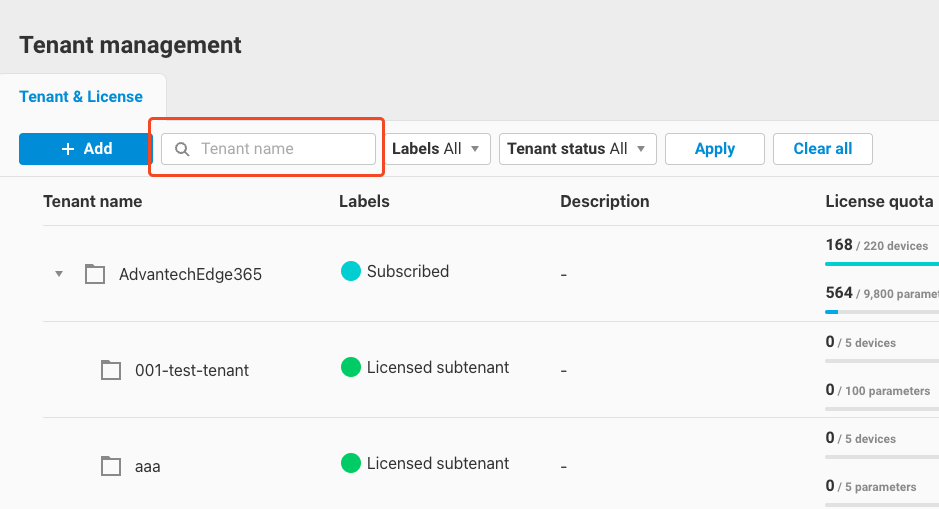The height and width of the screenshot is (509, 939).
Task: Click Licensed subtenant text in aaa row
Action: 438,463
